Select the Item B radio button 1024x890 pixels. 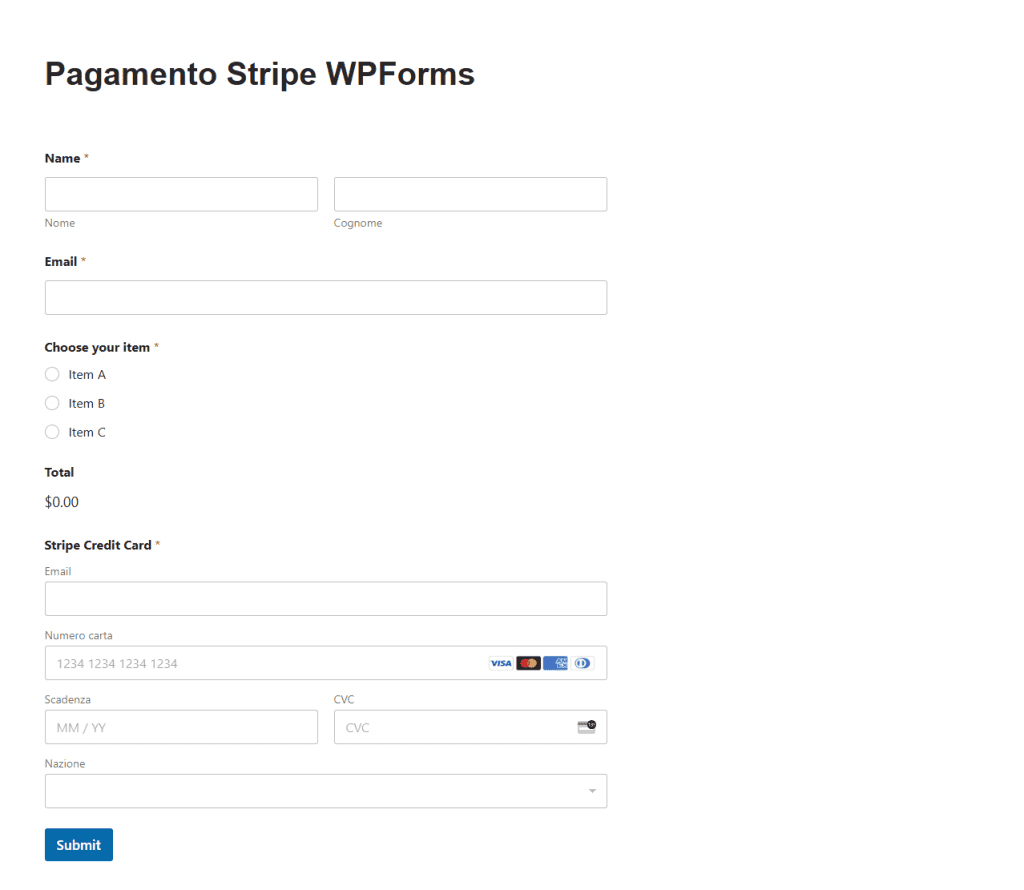coord(52,403)
